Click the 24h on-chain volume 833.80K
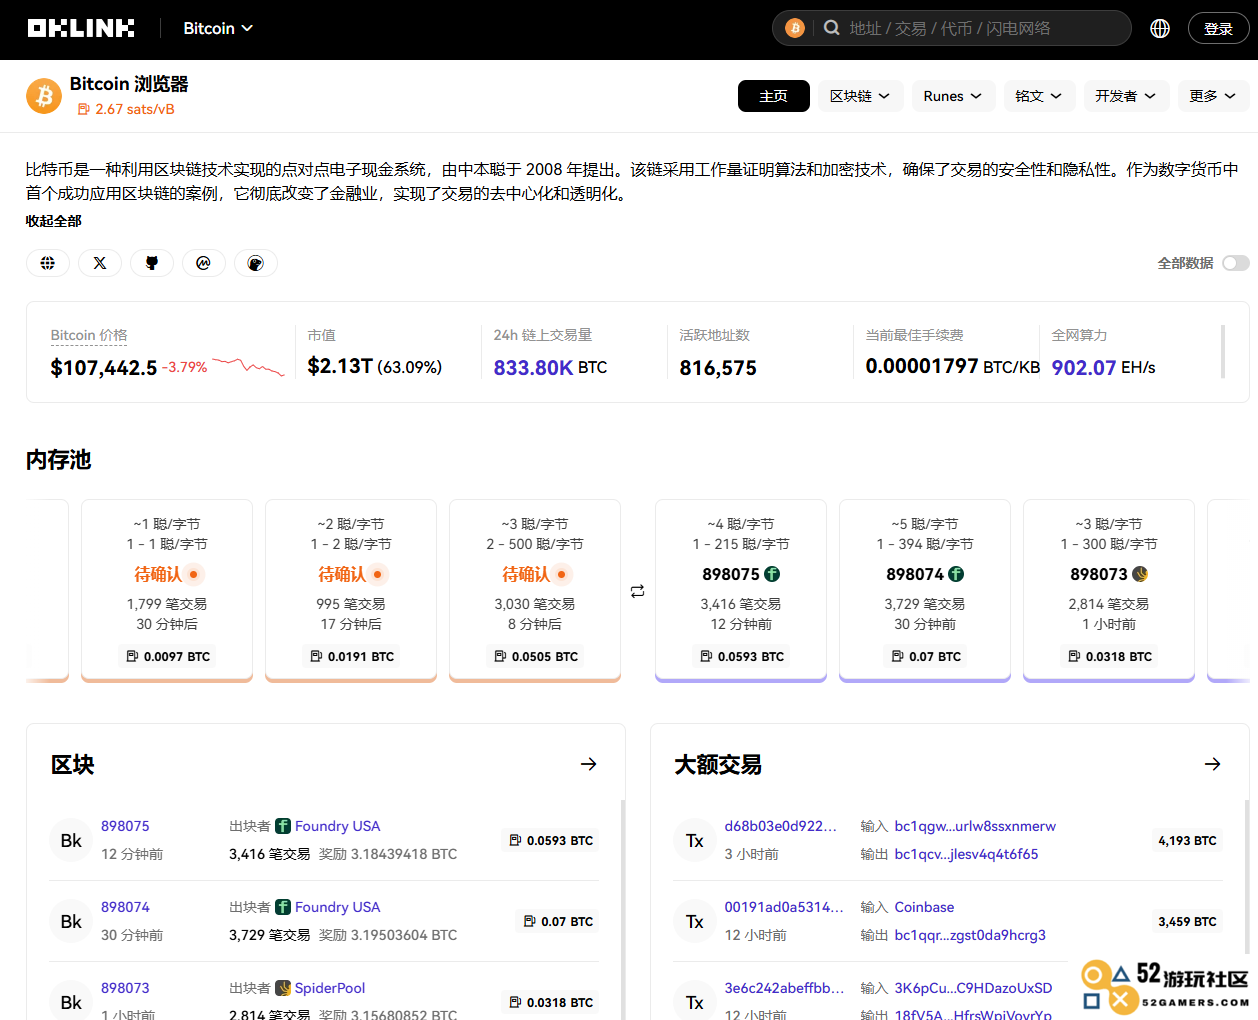Image resolution: width=1258 pixels, height=1020 pixels. 533,367
